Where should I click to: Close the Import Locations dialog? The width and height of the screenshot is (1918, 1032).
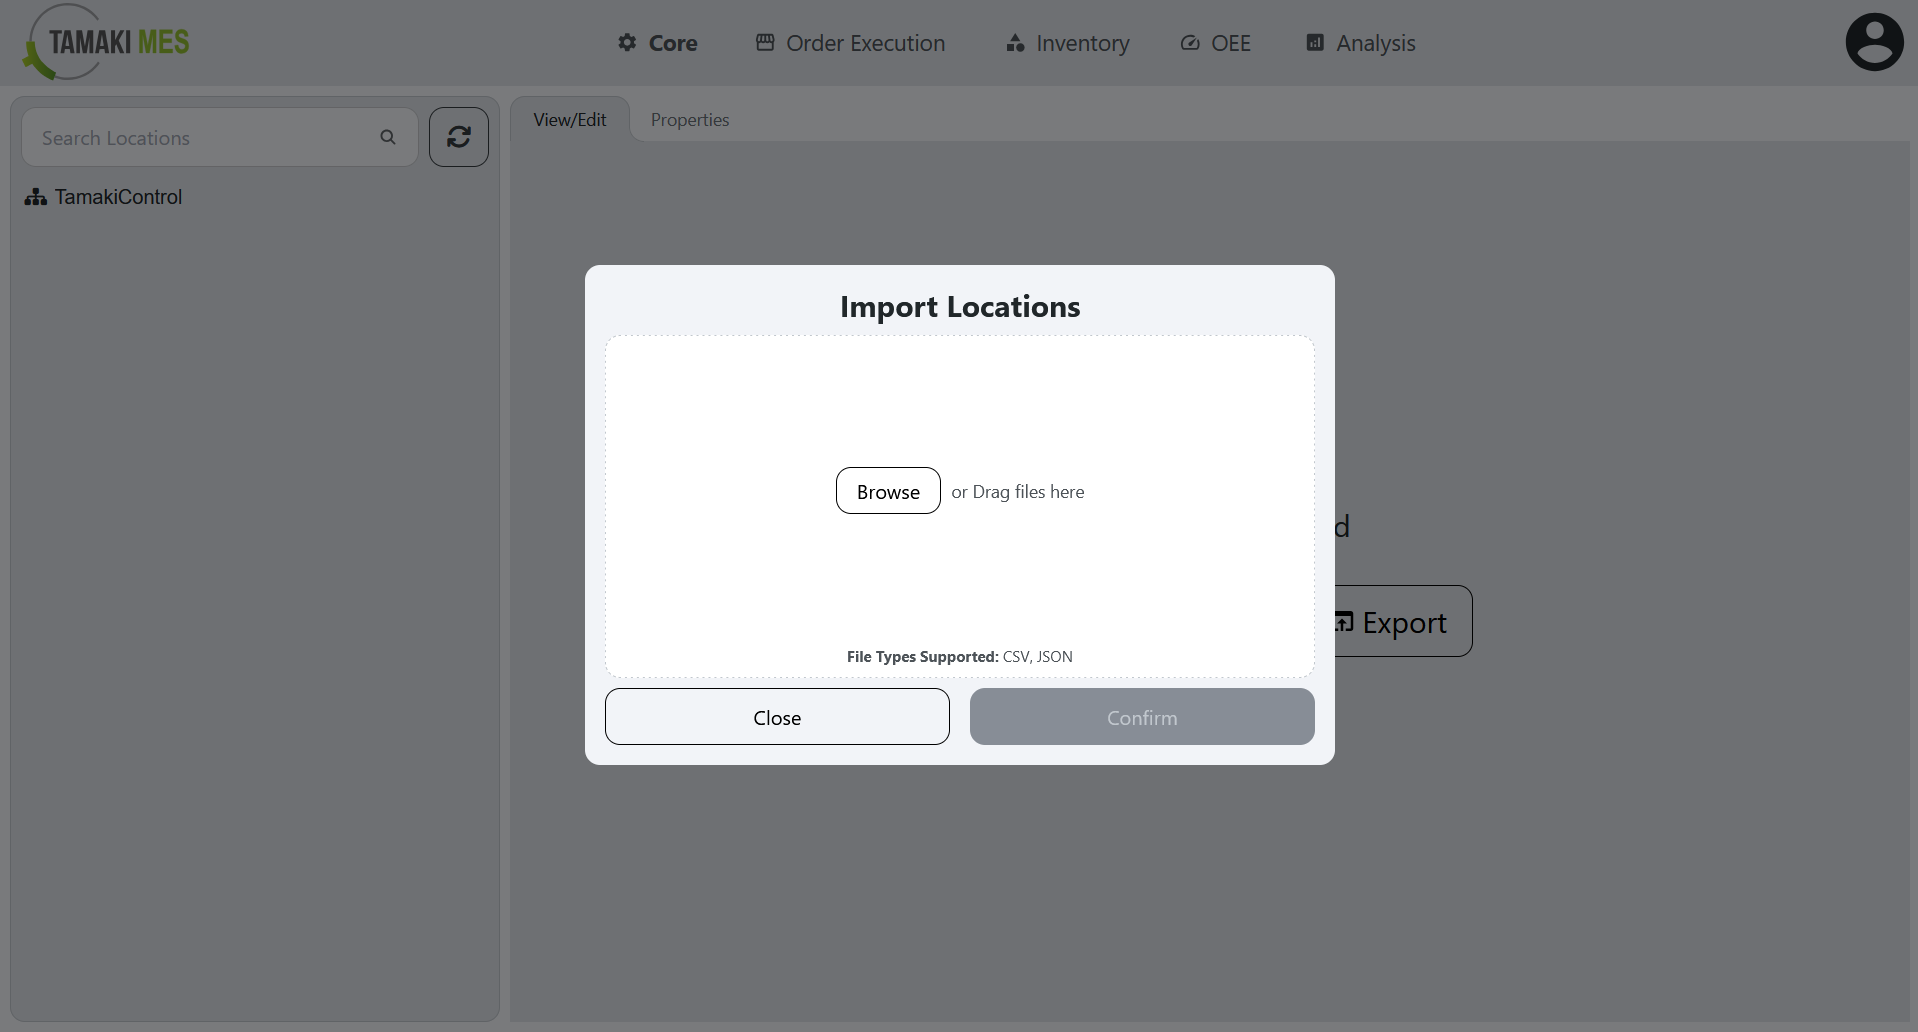(x=777, y=717)
